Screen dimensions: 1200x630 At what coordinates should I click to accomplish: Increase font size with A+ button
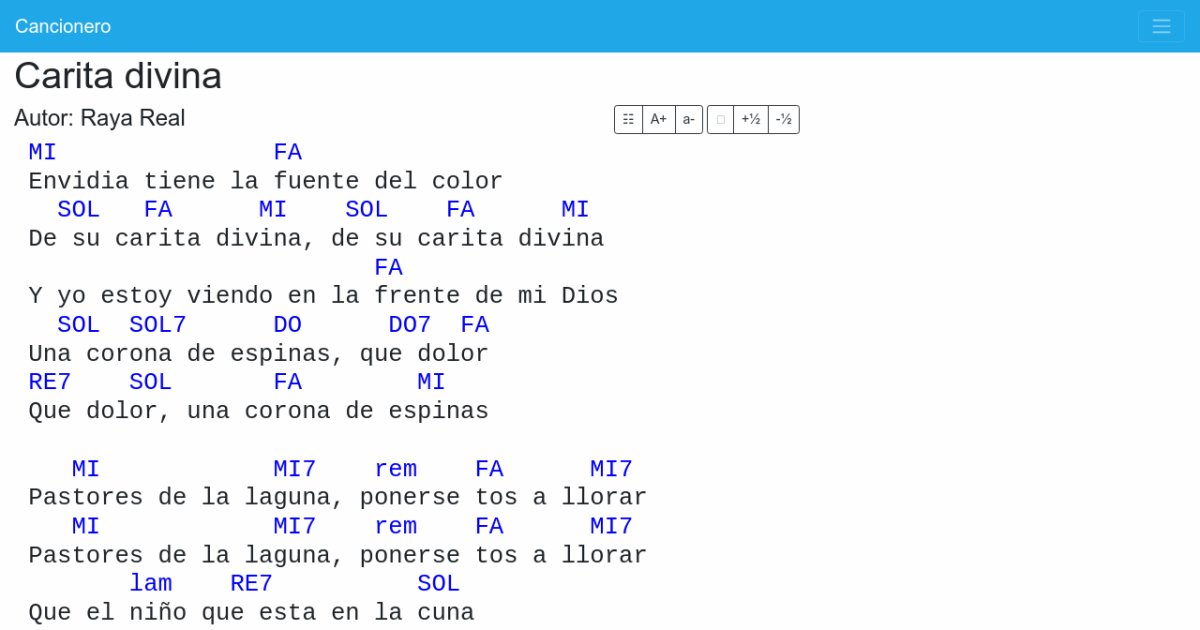click(x=658, y=119)
